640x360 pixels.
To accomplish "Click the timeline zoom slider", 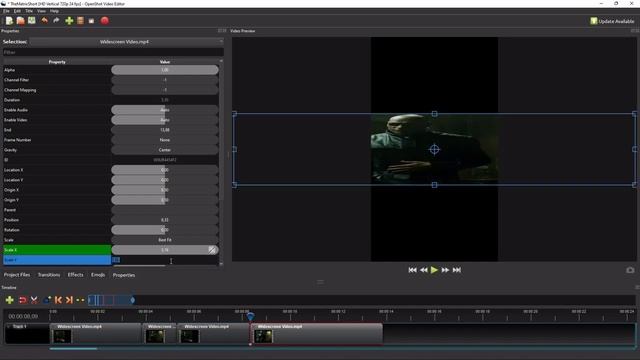I will click(x=111, y=300).
